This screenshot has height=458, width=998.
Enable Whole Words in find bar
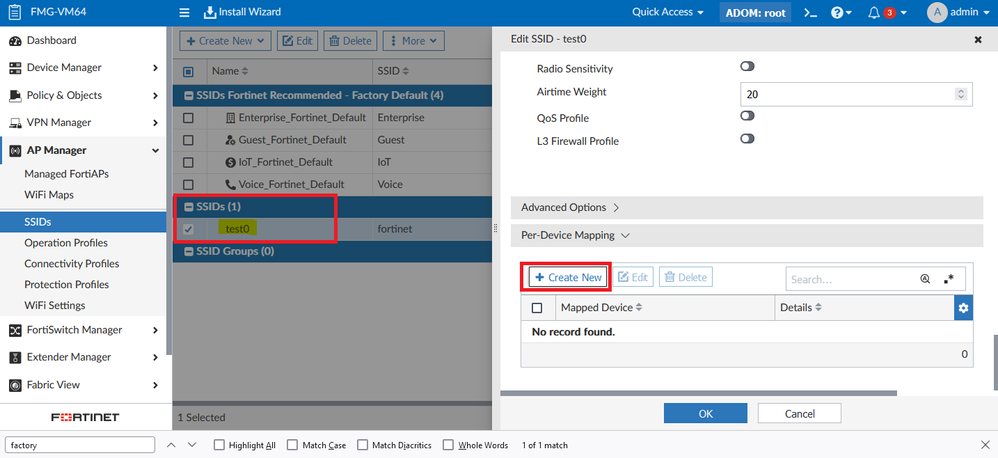(448, 445)
